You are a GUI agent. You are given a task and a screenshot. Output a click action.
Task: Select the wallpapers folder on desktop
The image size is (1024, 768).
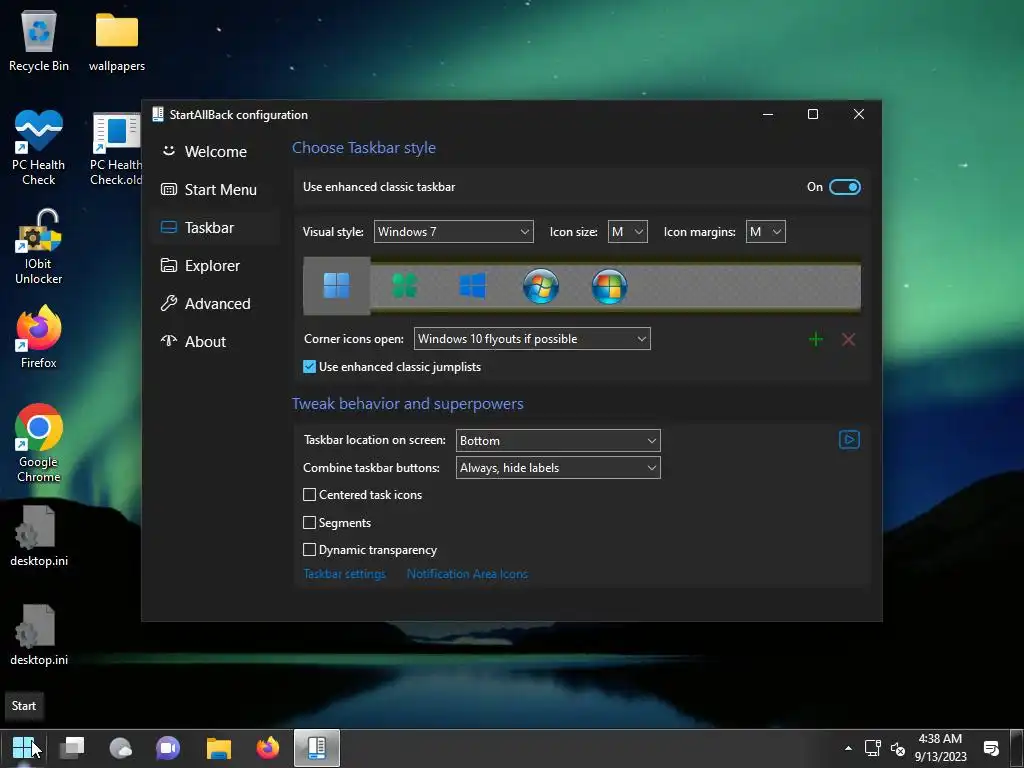click(x=117, y=41)
